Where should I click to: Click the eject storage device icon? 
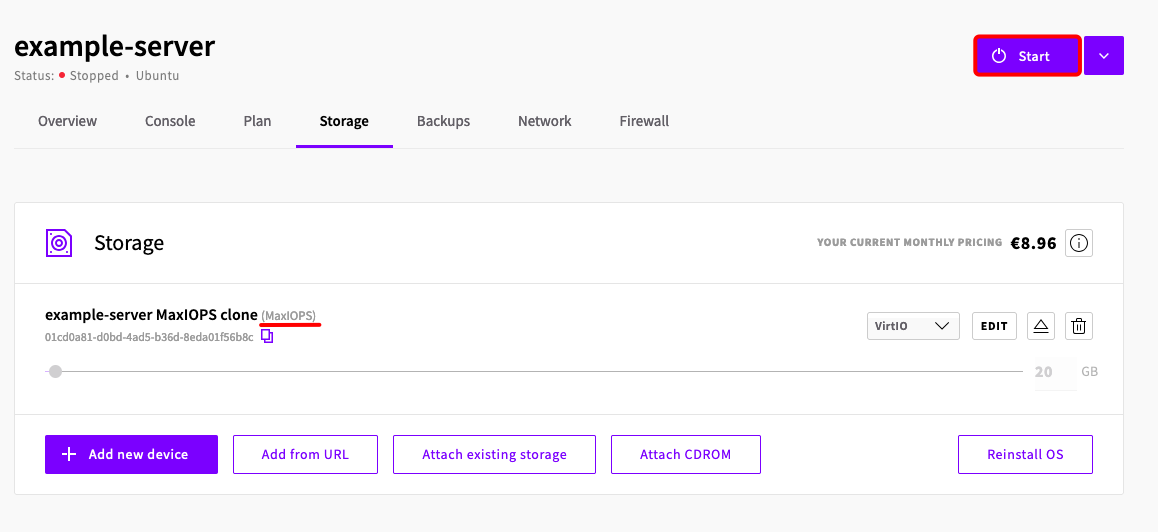click(1041, 326)
